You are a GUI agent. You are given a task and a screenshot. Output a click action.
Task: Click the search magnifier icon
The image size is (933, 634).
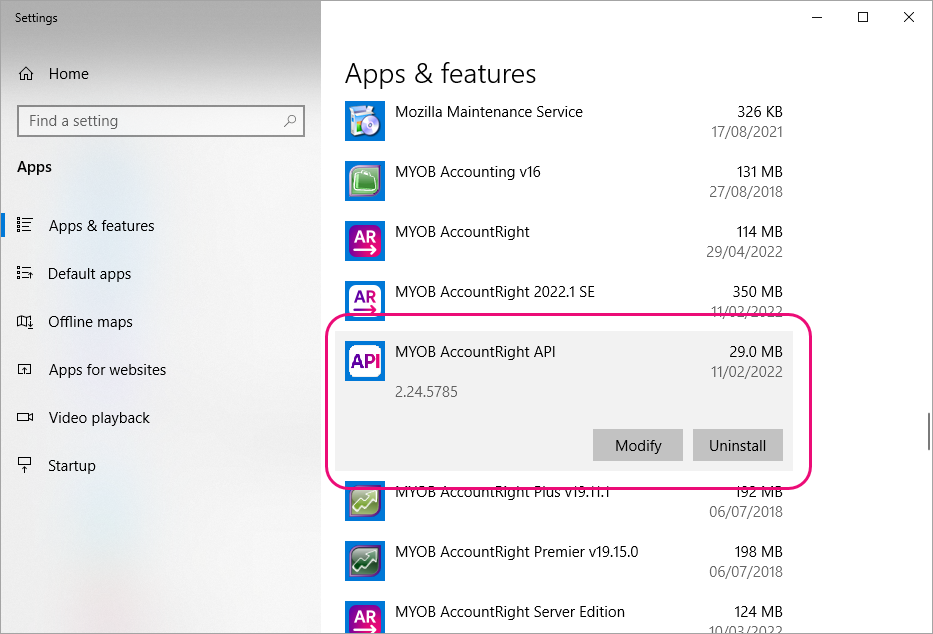[290, 121]
